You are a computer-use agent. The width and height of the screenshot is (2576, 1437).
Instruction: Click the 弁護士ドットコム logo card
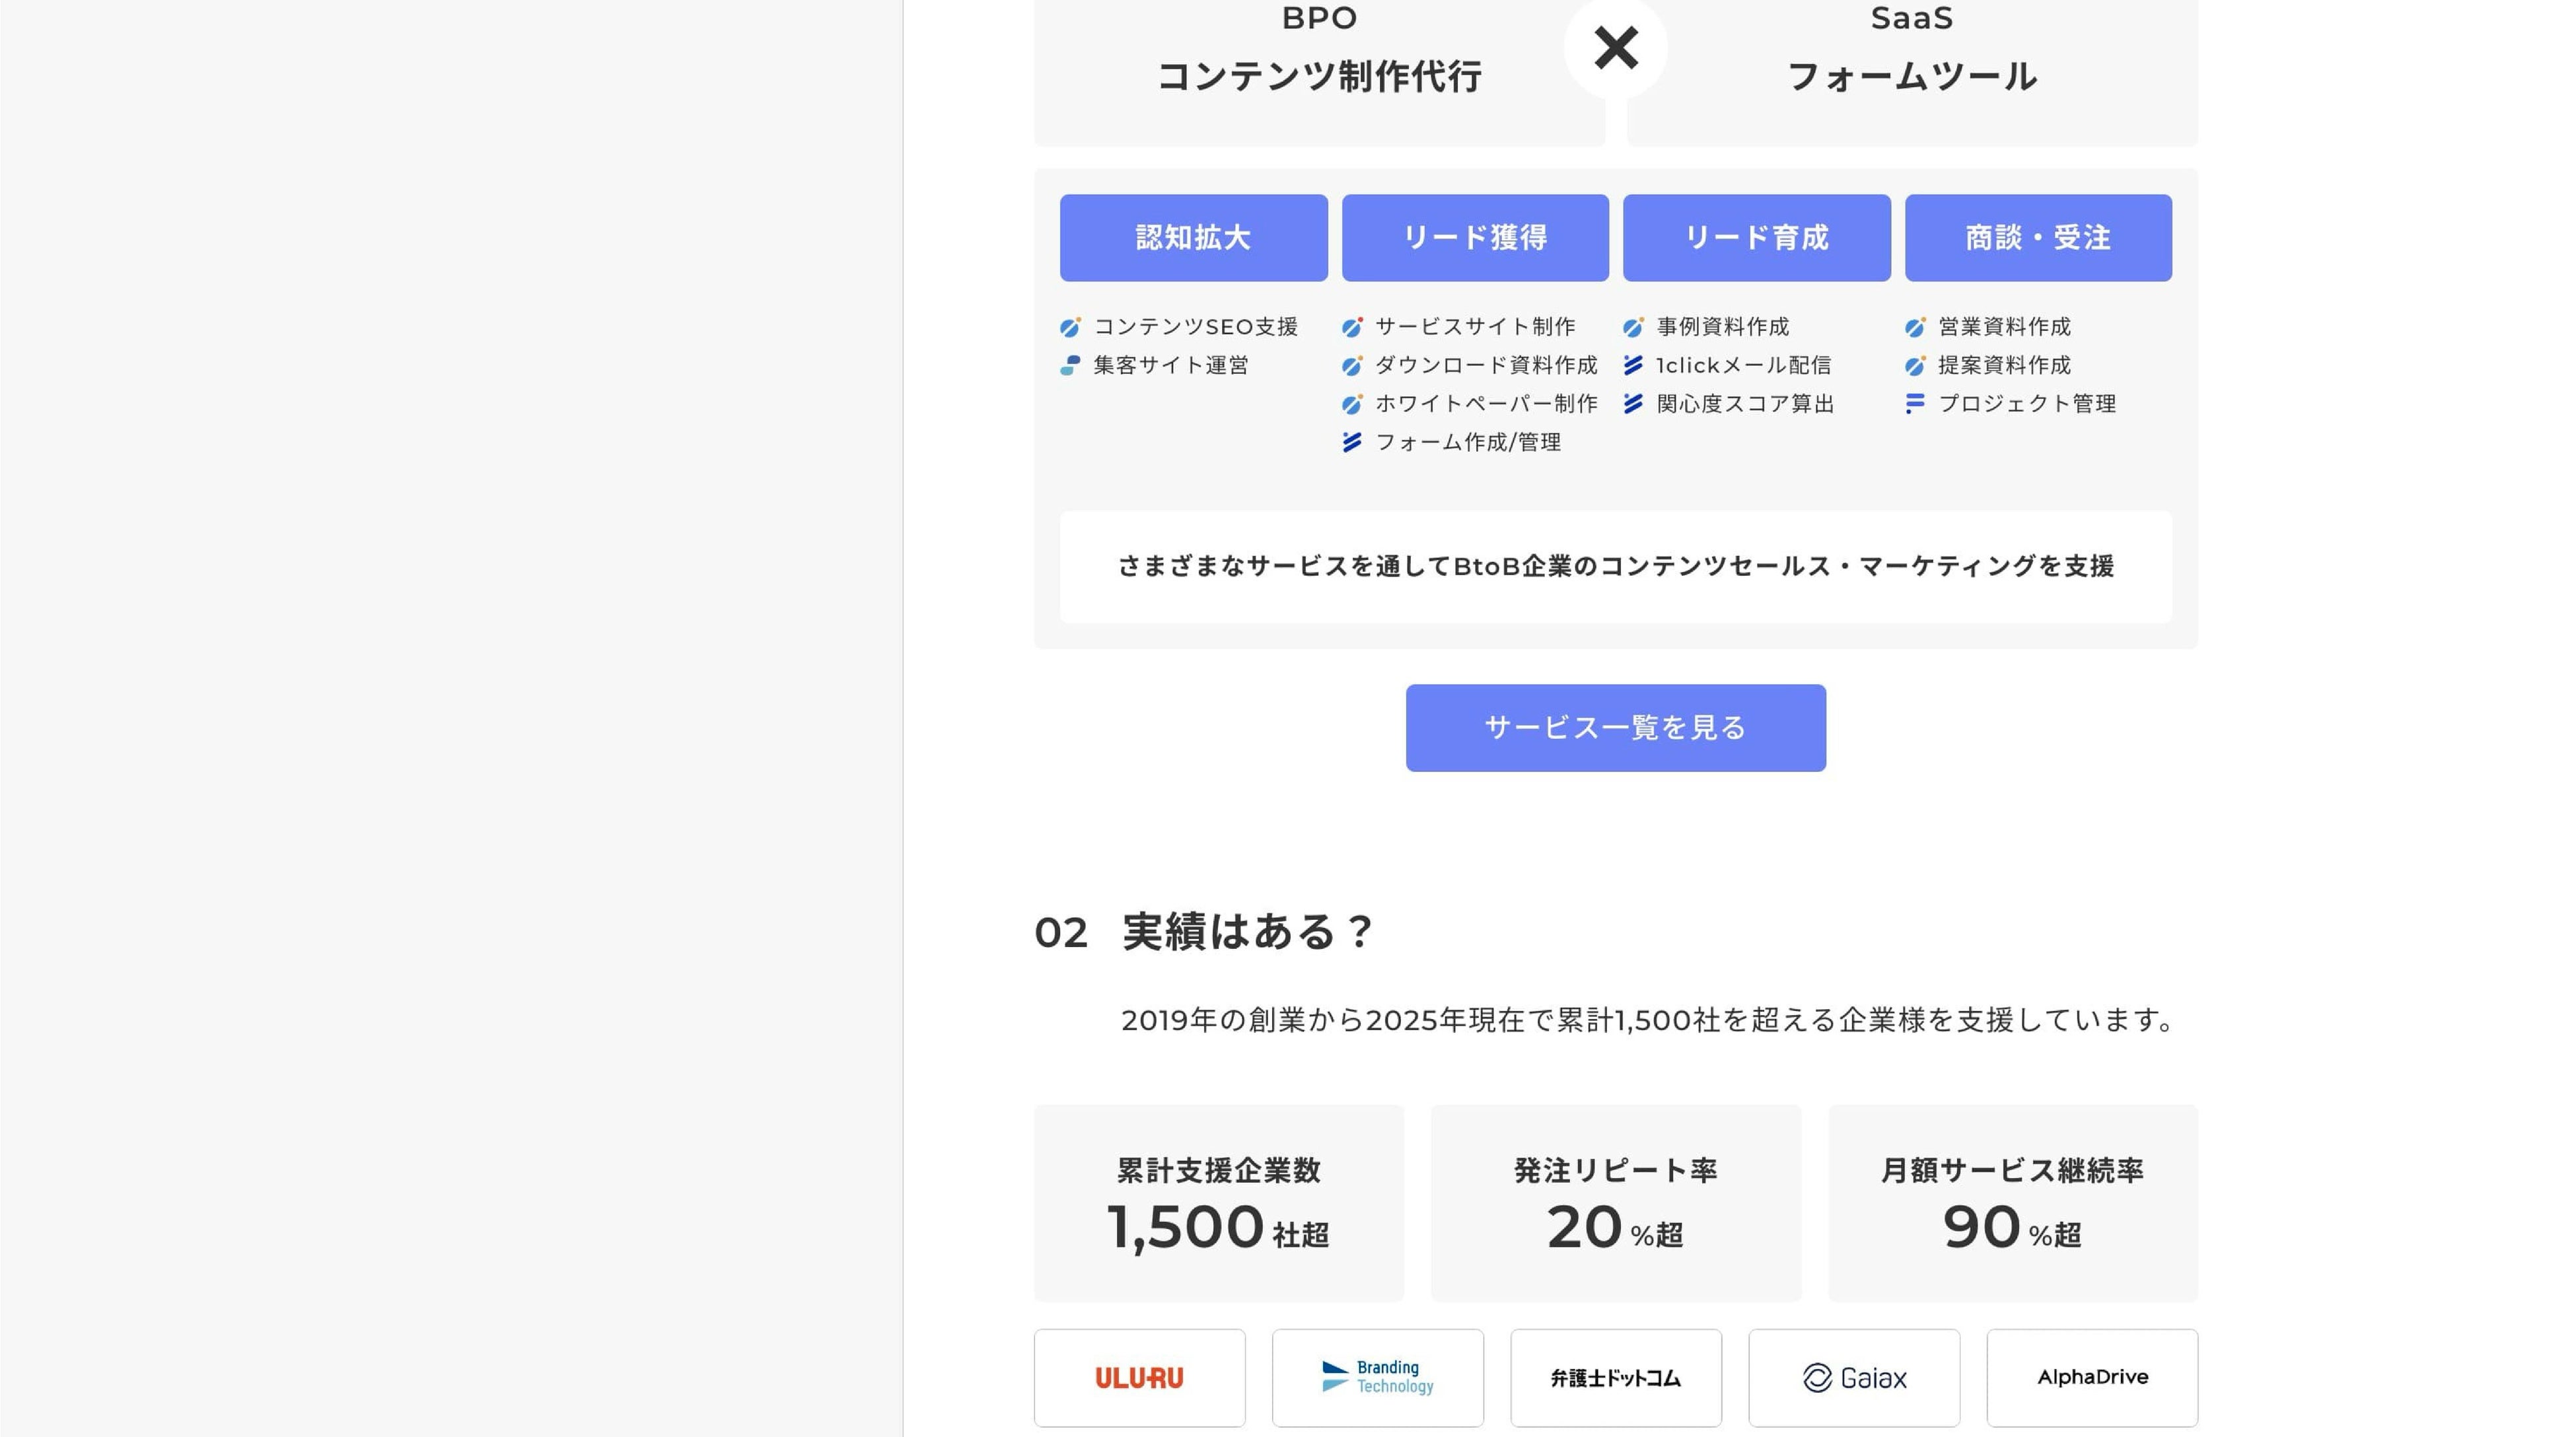coord(1615,1377)
